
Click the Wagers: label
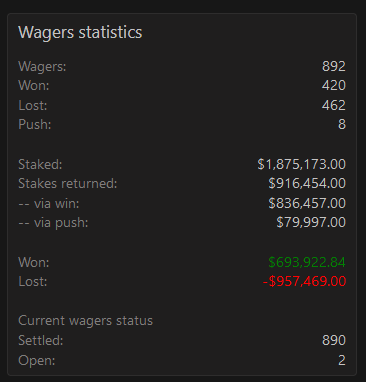42,66
